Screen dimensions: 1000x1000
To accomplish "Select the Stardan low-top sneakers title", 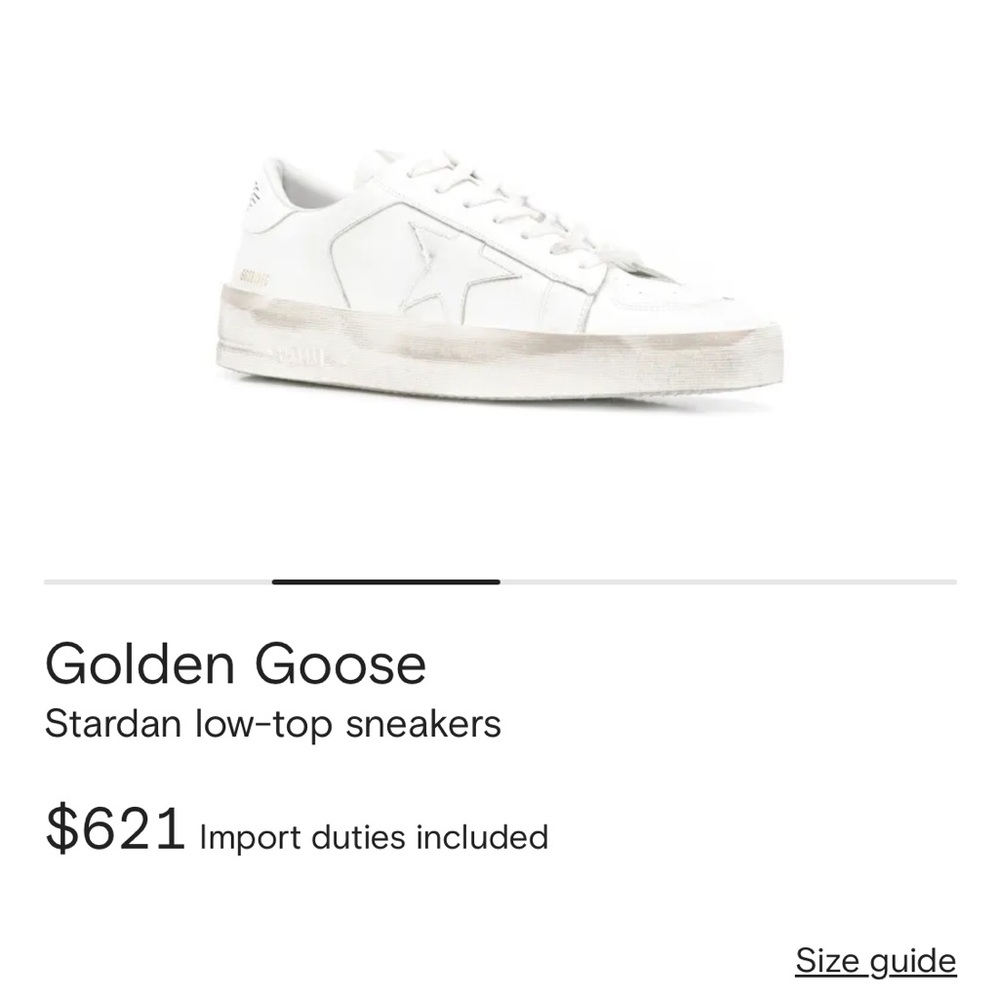I will tap(272, 724).
